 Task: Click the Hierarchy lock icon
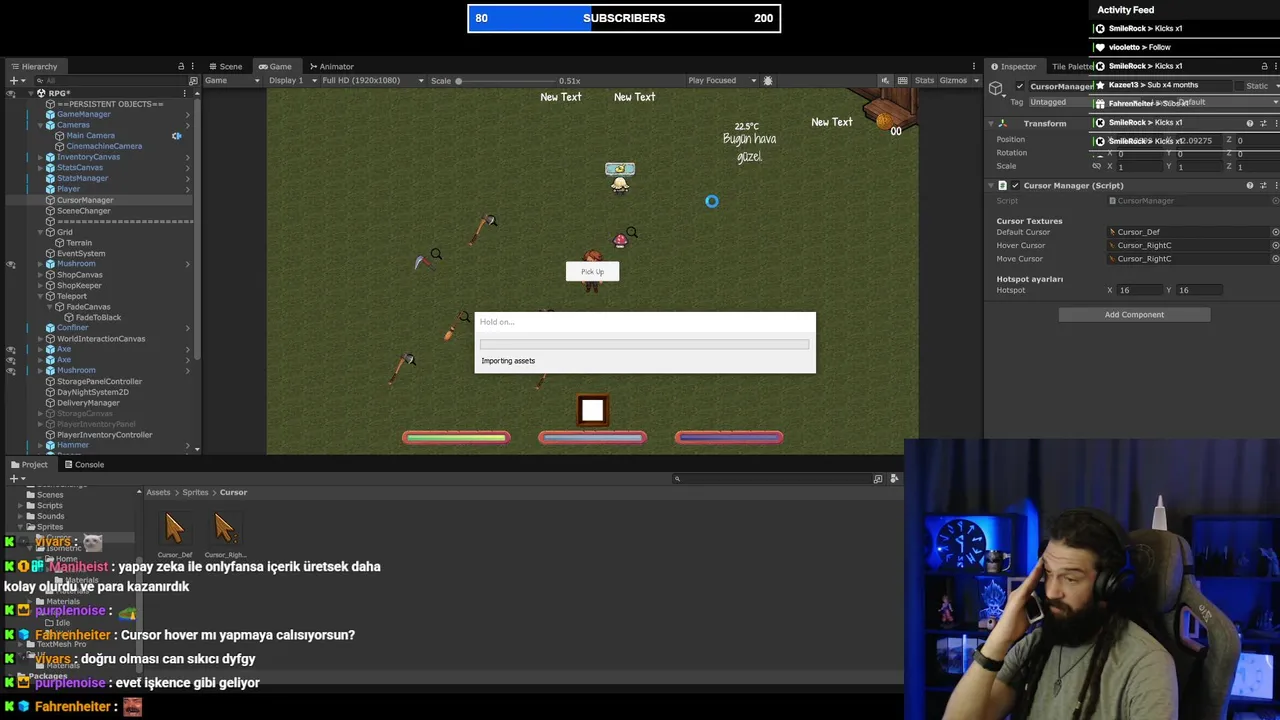181,66
